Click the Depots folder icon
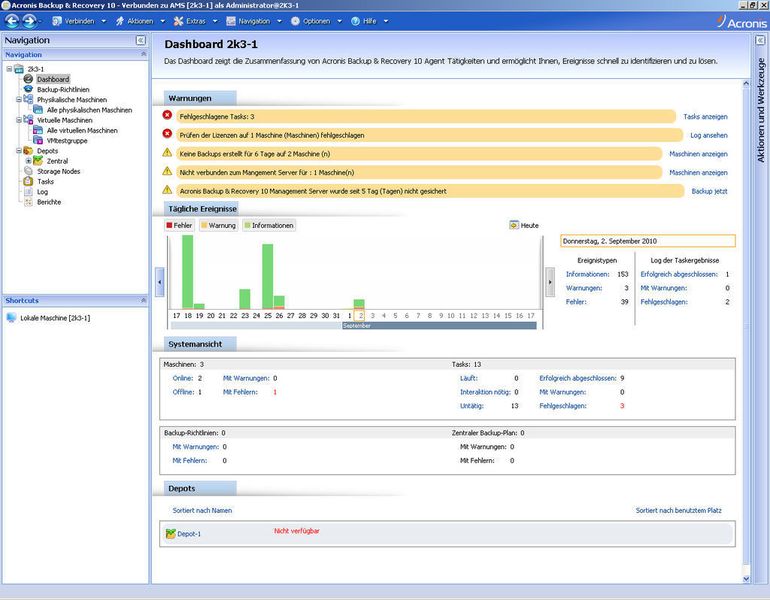 click(28, 151)
